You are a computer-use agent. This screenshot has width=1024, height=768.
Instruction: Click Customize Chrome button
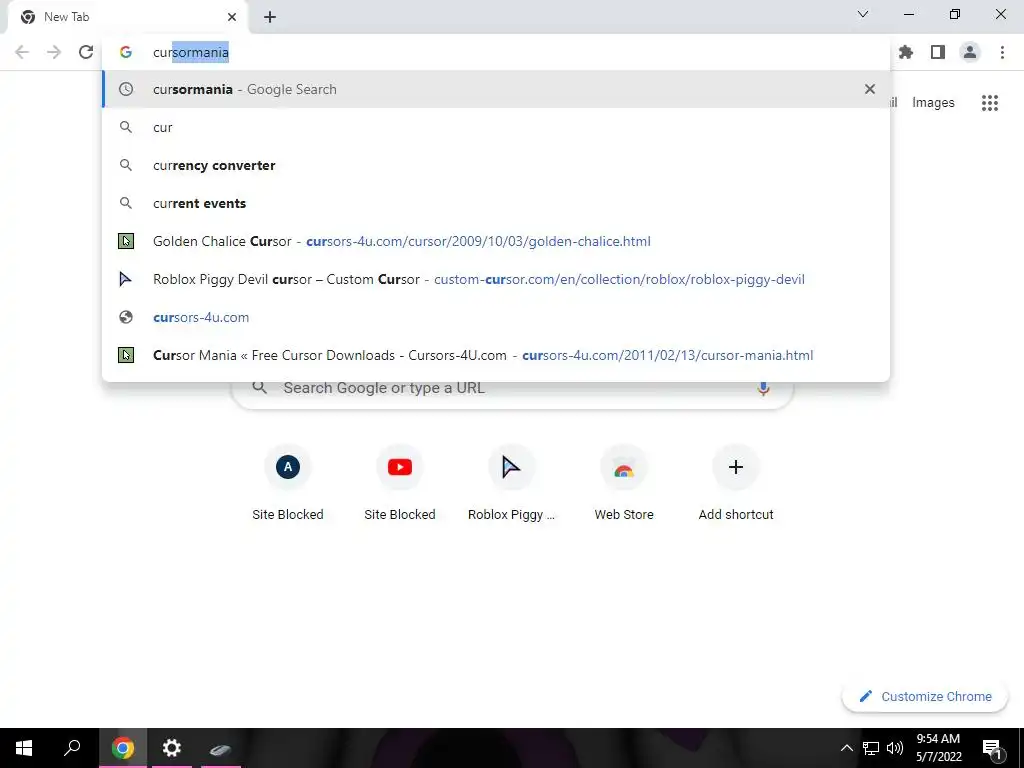pos(925,696)
